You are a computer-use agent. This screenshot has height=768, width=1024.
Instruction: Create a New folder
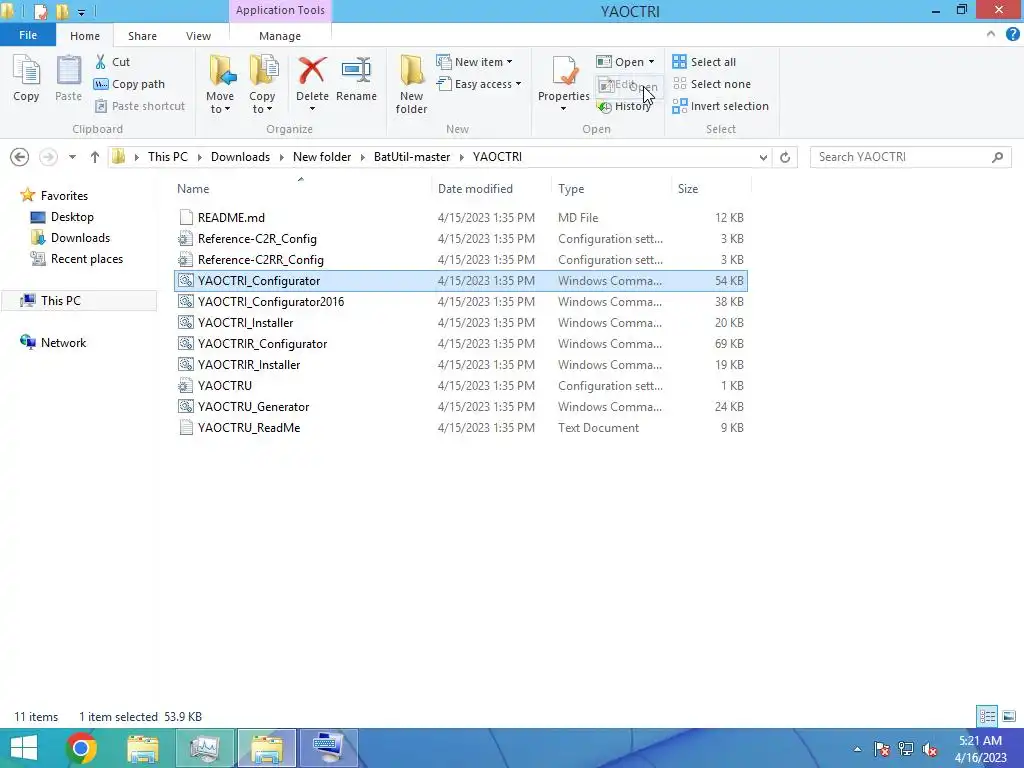point(411,84)
